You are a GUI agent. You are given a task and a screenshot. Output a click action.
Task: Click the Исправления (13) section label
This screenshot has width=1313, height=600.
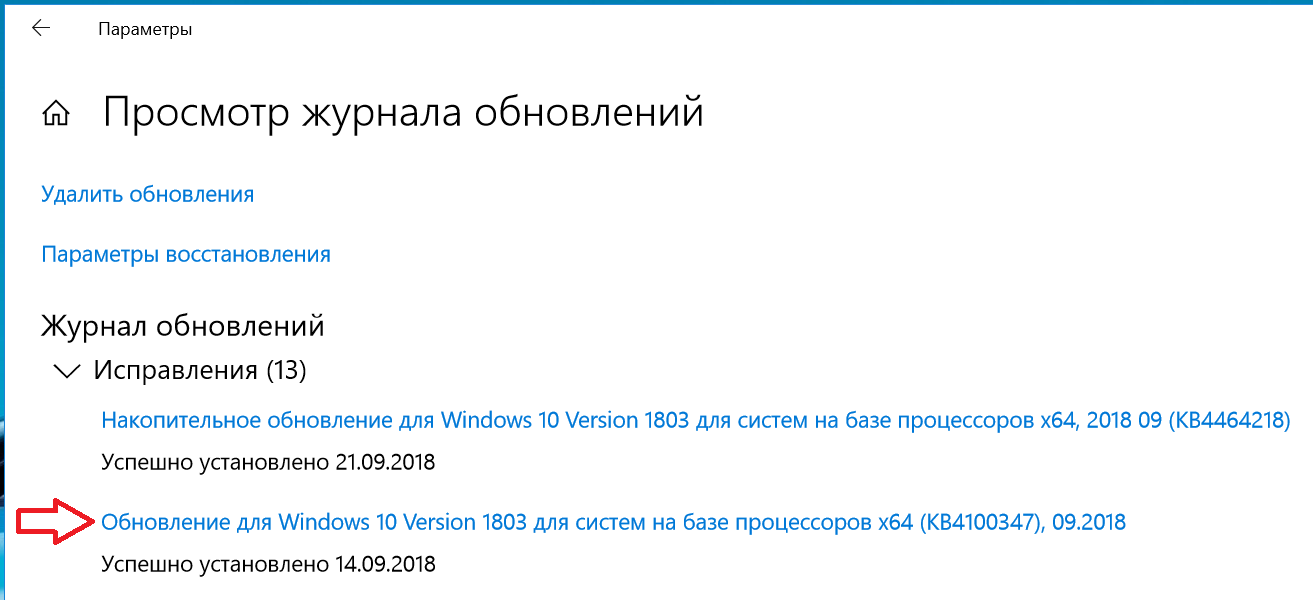(199, 371)
